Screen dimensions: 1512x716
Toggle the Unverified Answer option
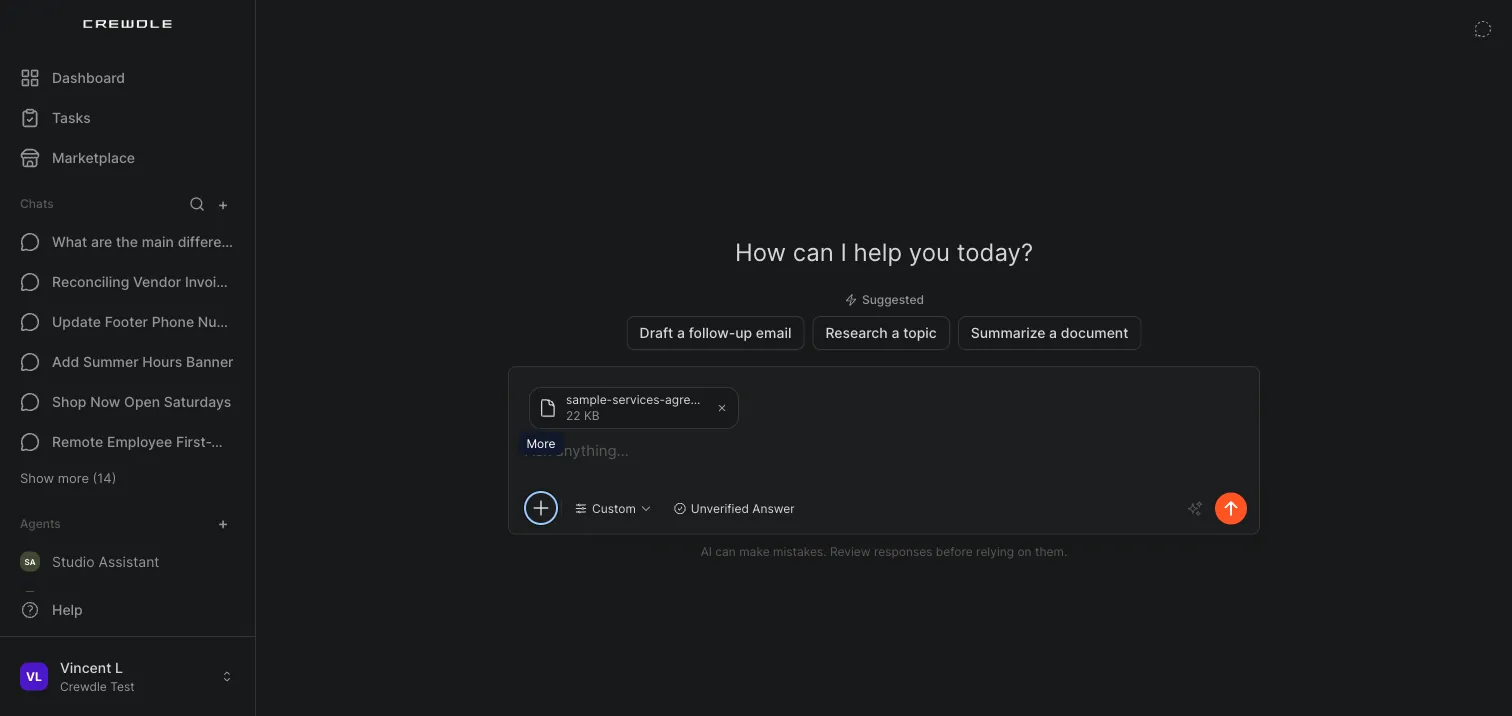[734, 509]
